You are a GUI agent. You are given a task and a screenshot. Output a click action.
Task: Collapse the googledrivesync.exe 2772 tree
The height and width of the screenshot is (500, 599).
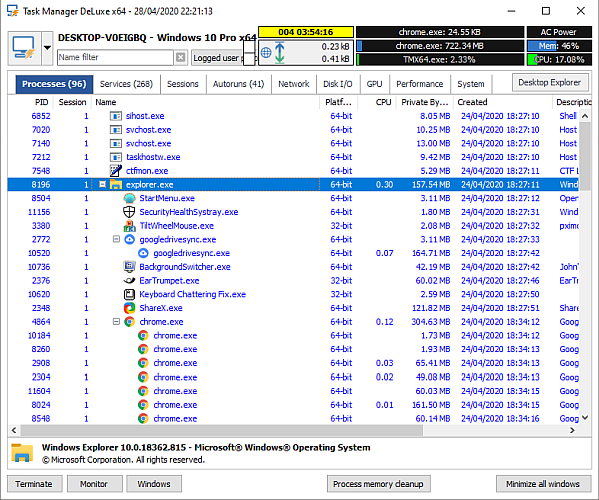click(x=116, y=239)
